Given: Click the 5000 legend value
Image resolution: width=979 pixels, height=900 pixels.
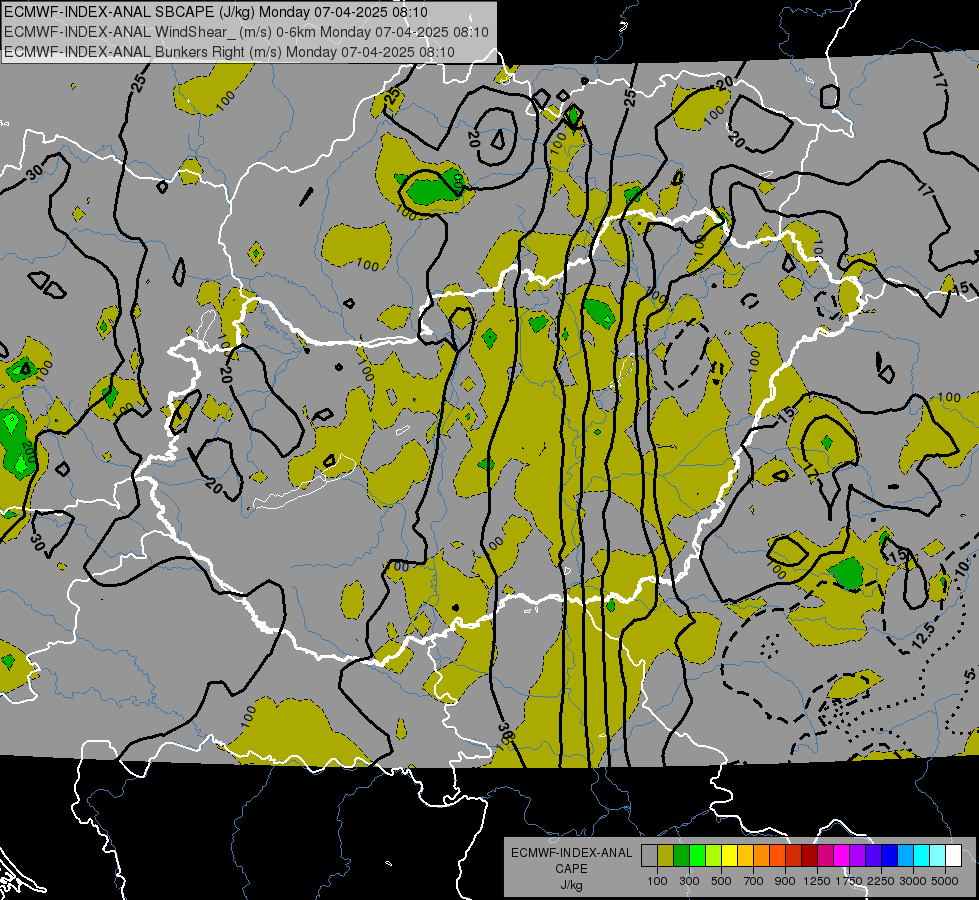Looking at the screenshot, I should pos(945,881).
